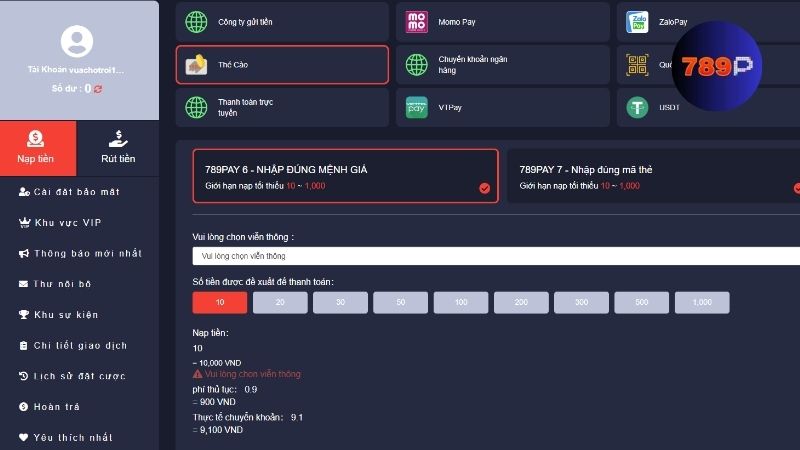Click the history clock icon
Viewport: 800px width, 450px height.
click(x=23, y=376)
